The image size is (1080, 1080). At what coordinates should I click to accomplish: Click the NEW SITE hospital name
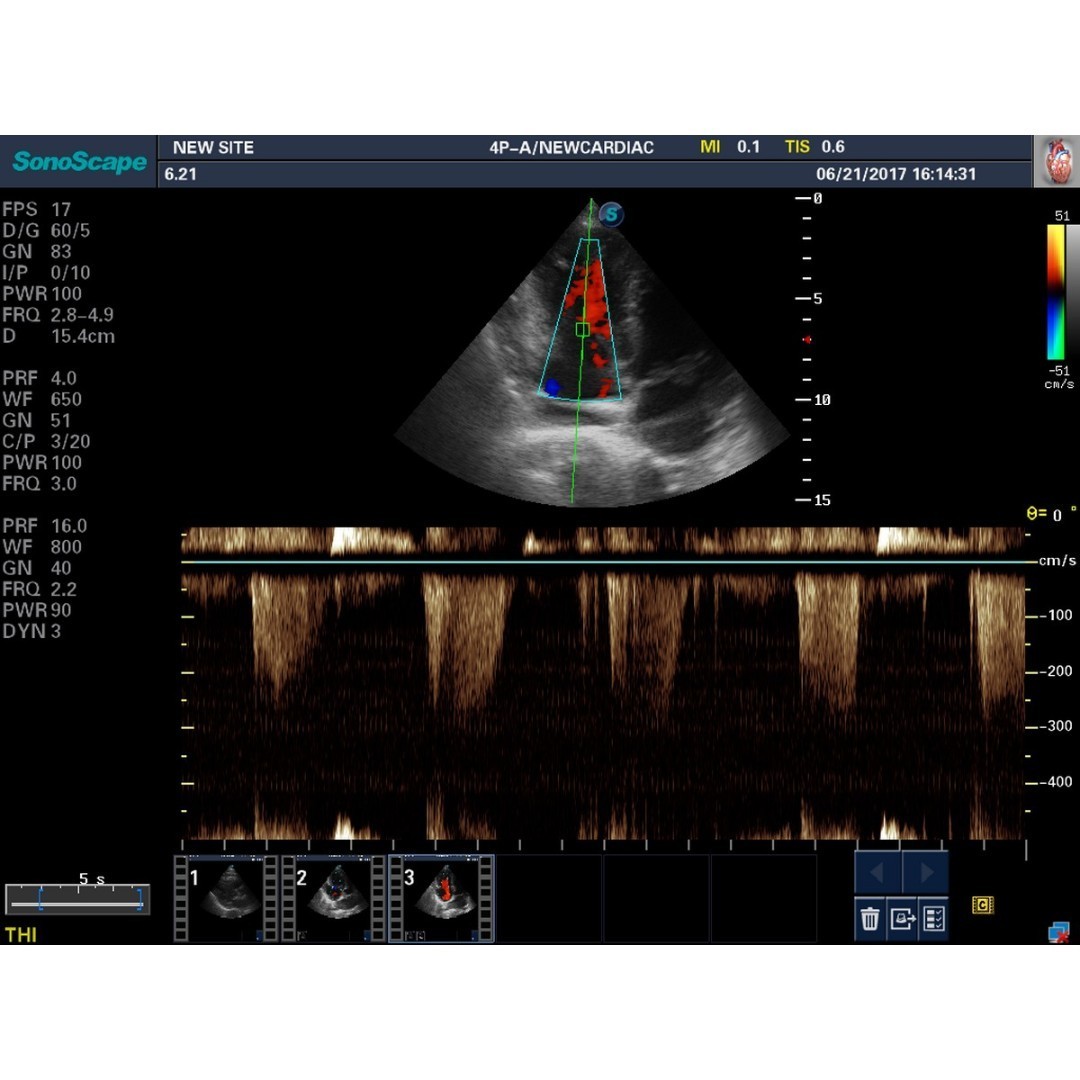(x=214, y=147)
